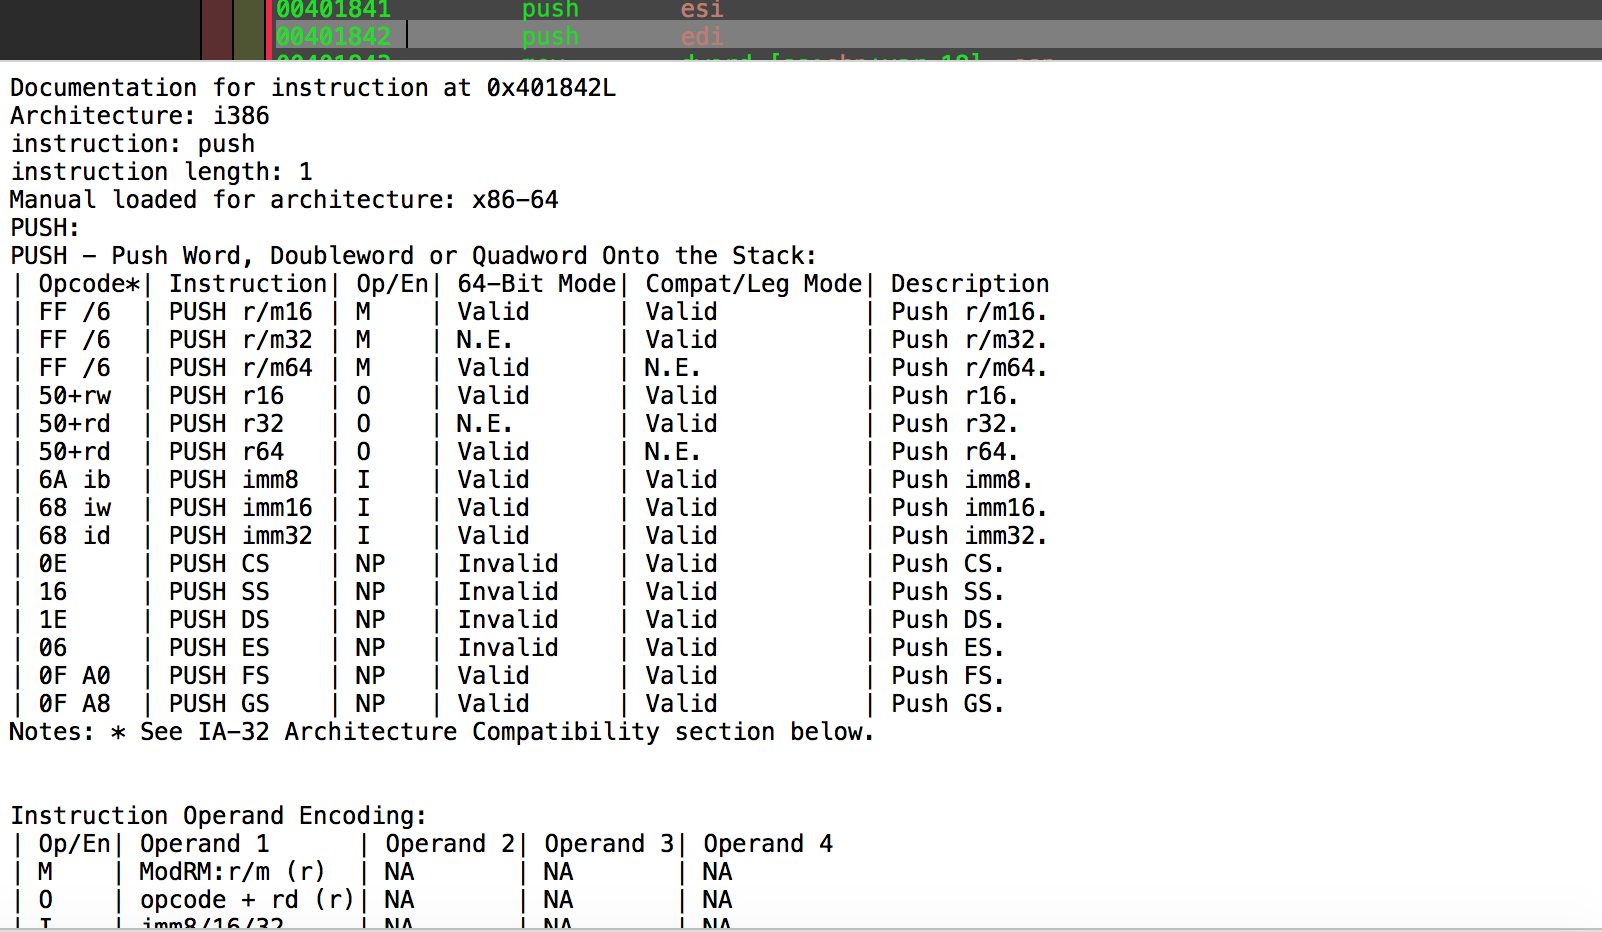
Task: Click the 'Operand 2' column header
Action: point(450,844)
